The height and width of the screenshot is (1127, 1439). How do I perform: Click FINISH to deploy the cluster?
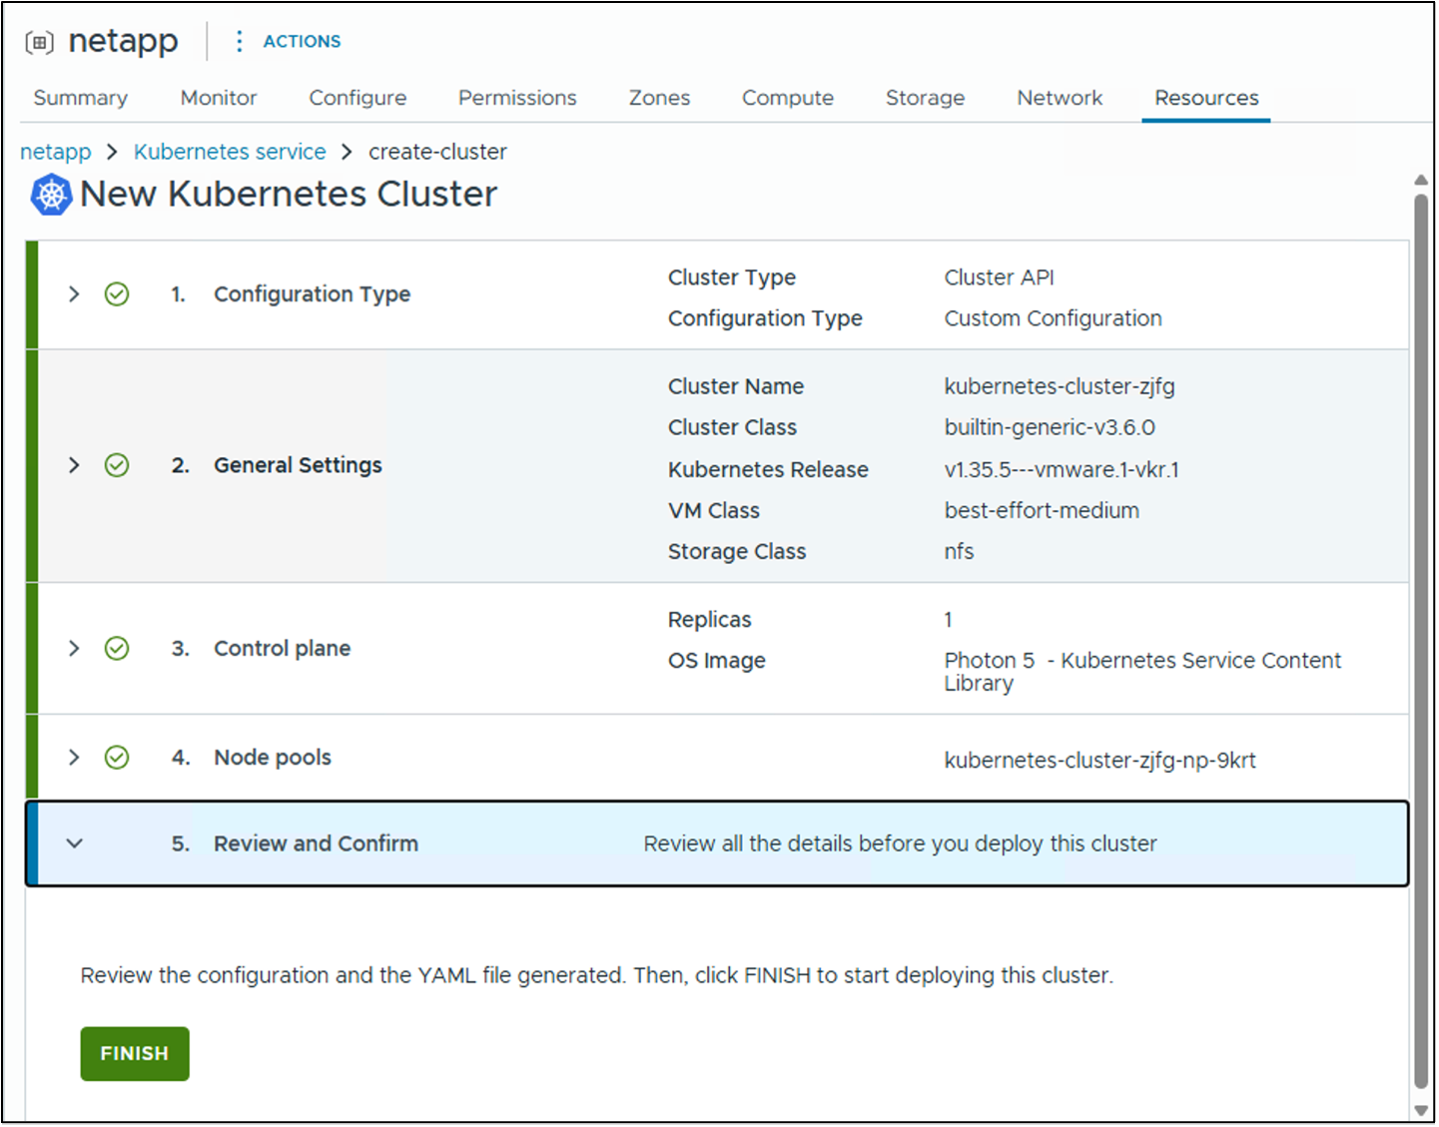coord(135,1054)
